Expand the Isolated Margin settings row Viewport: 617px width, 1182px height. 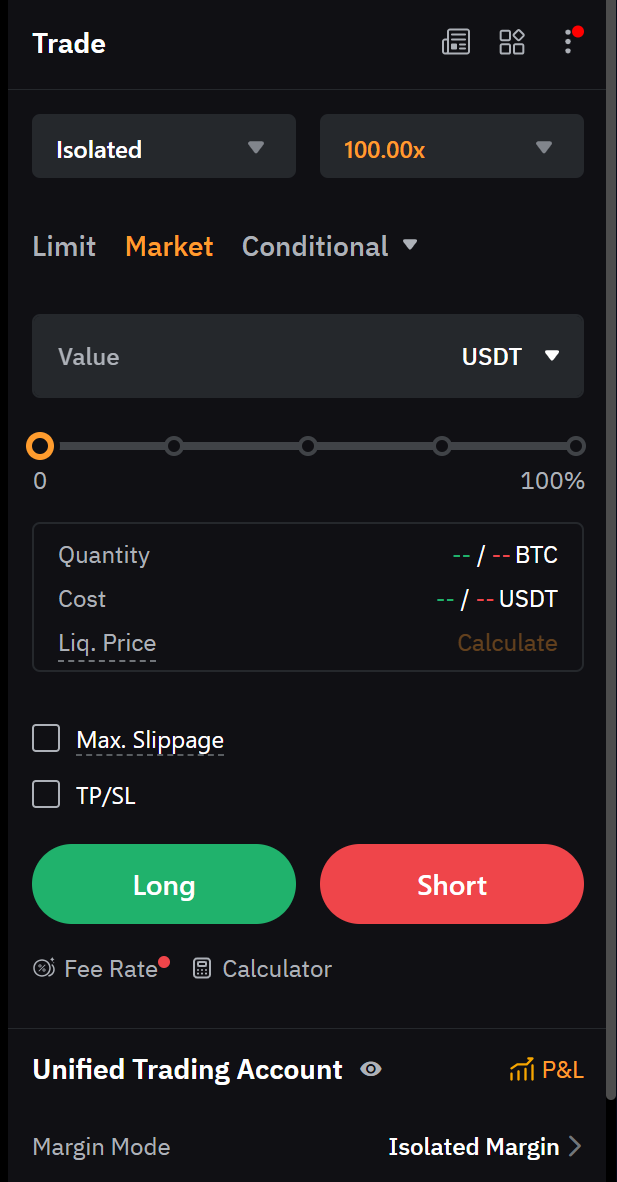(487, 1147)
